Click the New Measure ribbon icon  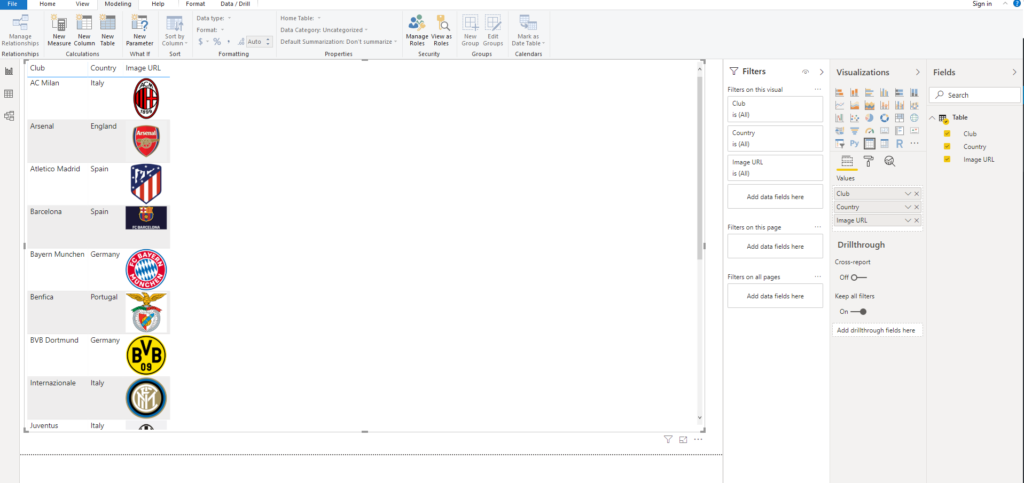[59, 31]
